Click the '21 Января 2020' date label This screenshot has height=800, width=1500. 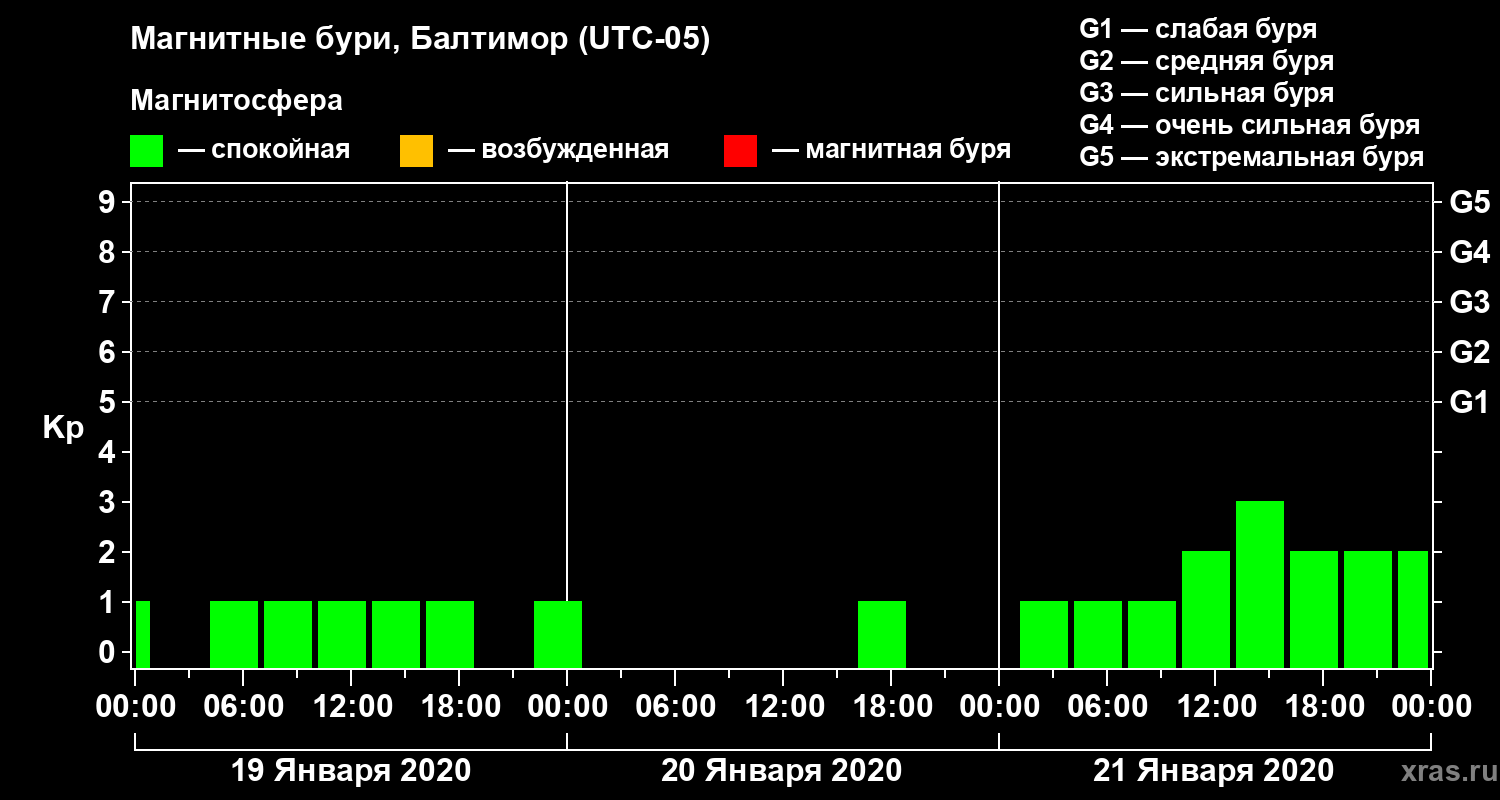tap(1214, 771)
